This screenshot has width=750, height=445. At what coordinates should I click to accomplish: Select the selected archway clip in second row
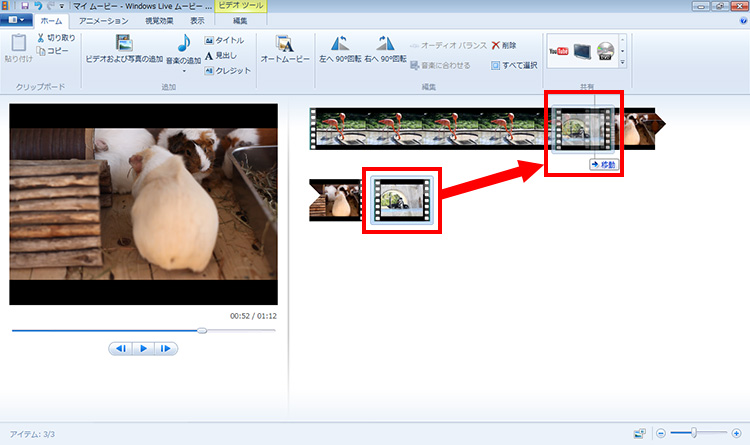point(402,200)
